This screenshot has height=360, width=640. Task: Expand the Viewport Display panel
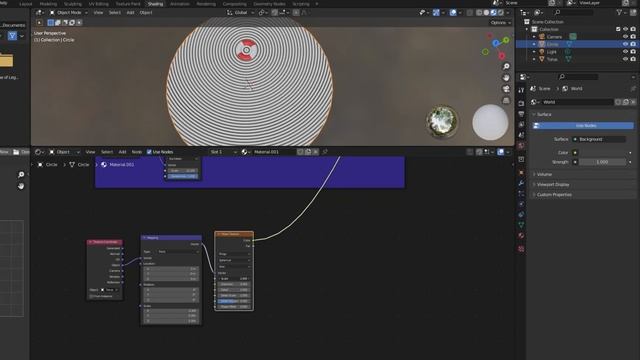tap(552, 184)
